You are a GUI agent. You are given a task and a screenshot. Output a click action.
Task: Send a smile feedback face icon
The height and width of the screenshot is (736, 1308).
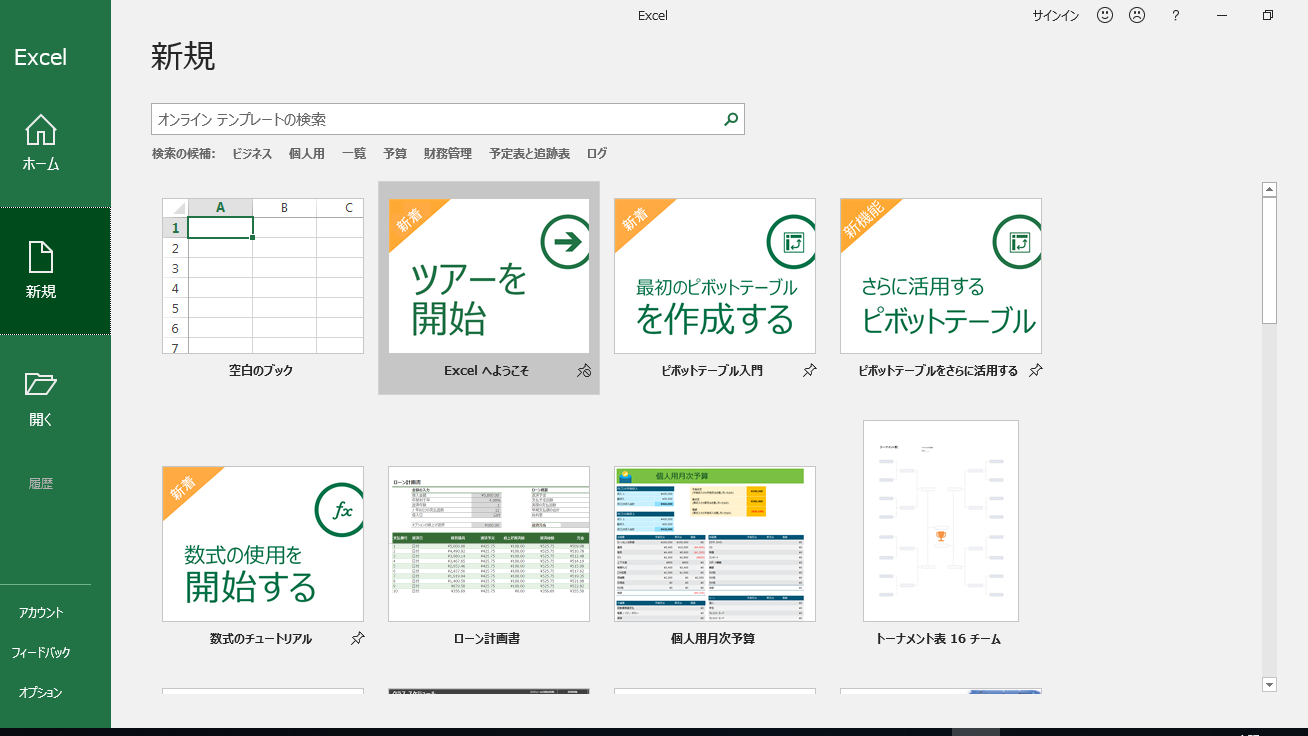click(x=1105, y=15)
